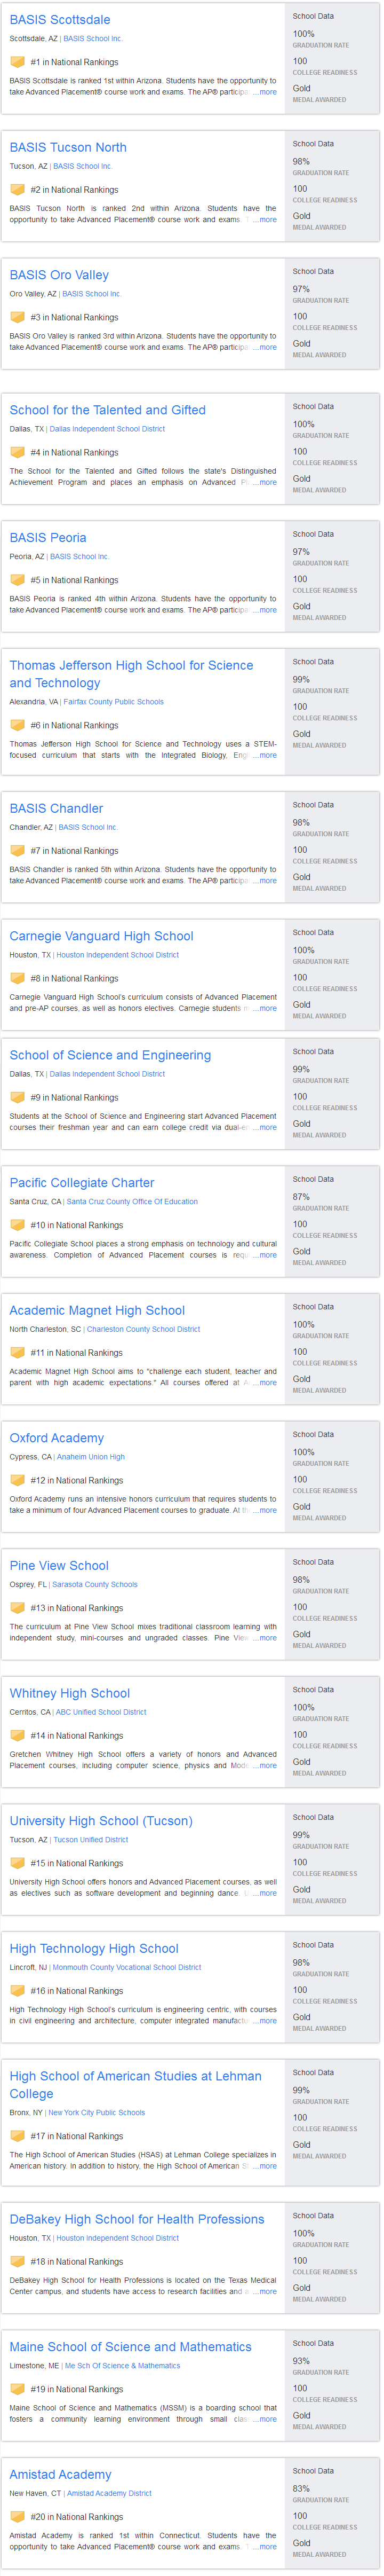384x2576 pixels.
Task: Open the Fairfax County Public Schools district link
Action: tap(114, 702)
